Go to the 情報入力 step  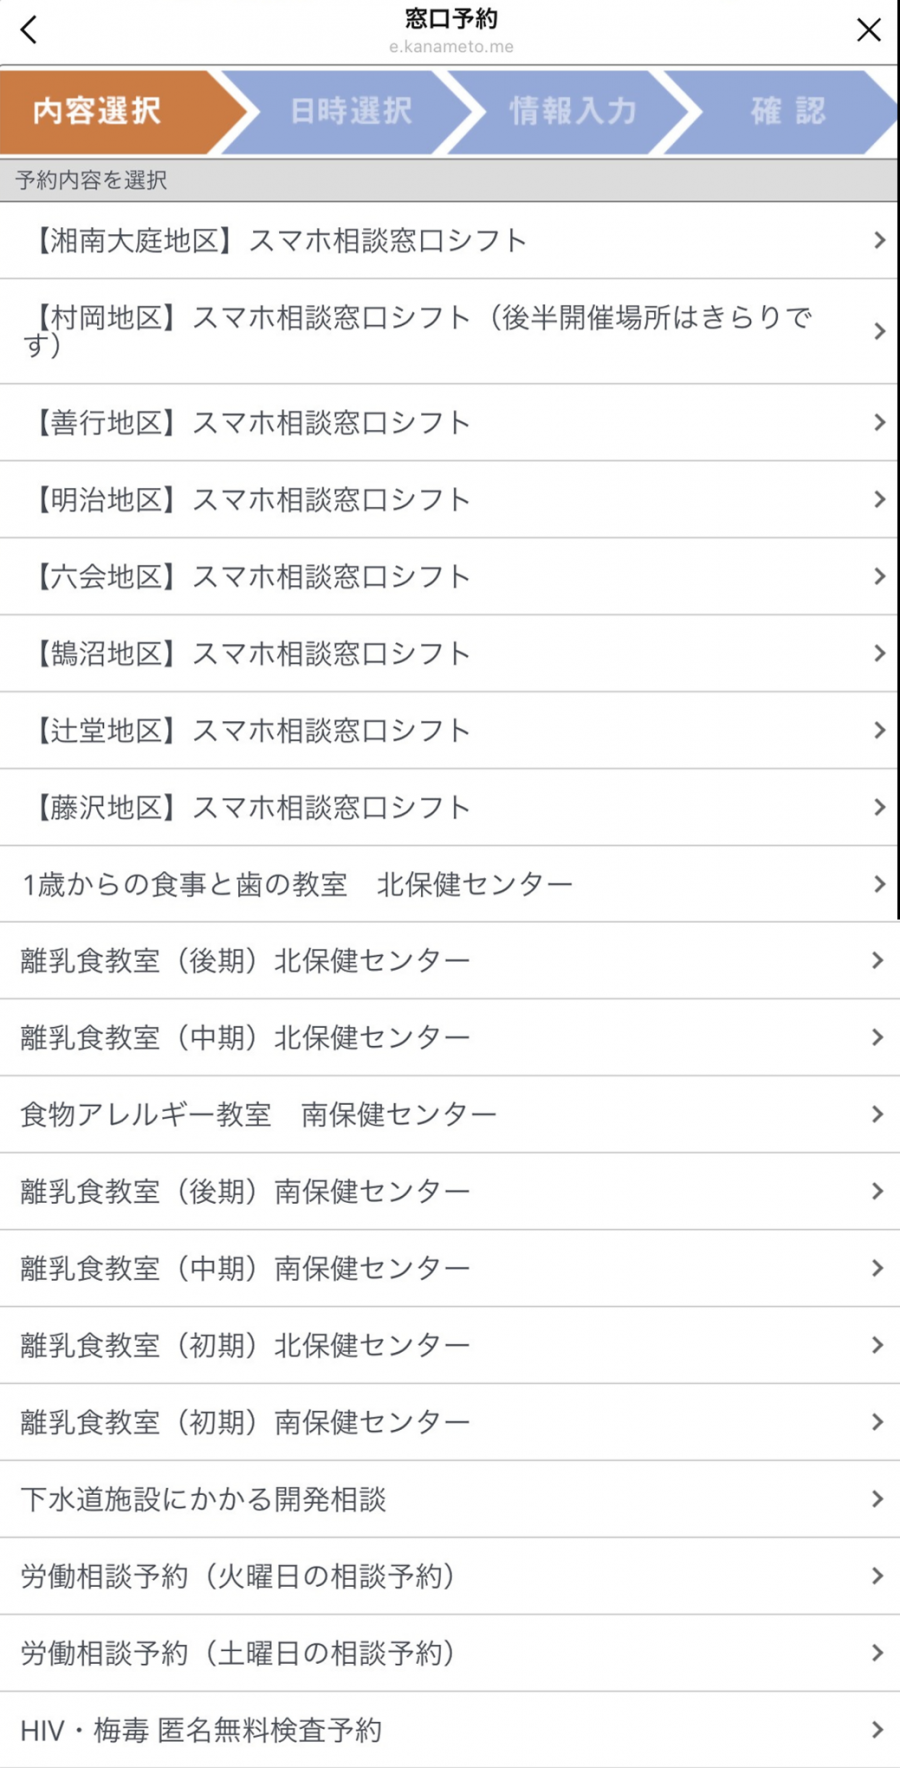pos(572,111)
